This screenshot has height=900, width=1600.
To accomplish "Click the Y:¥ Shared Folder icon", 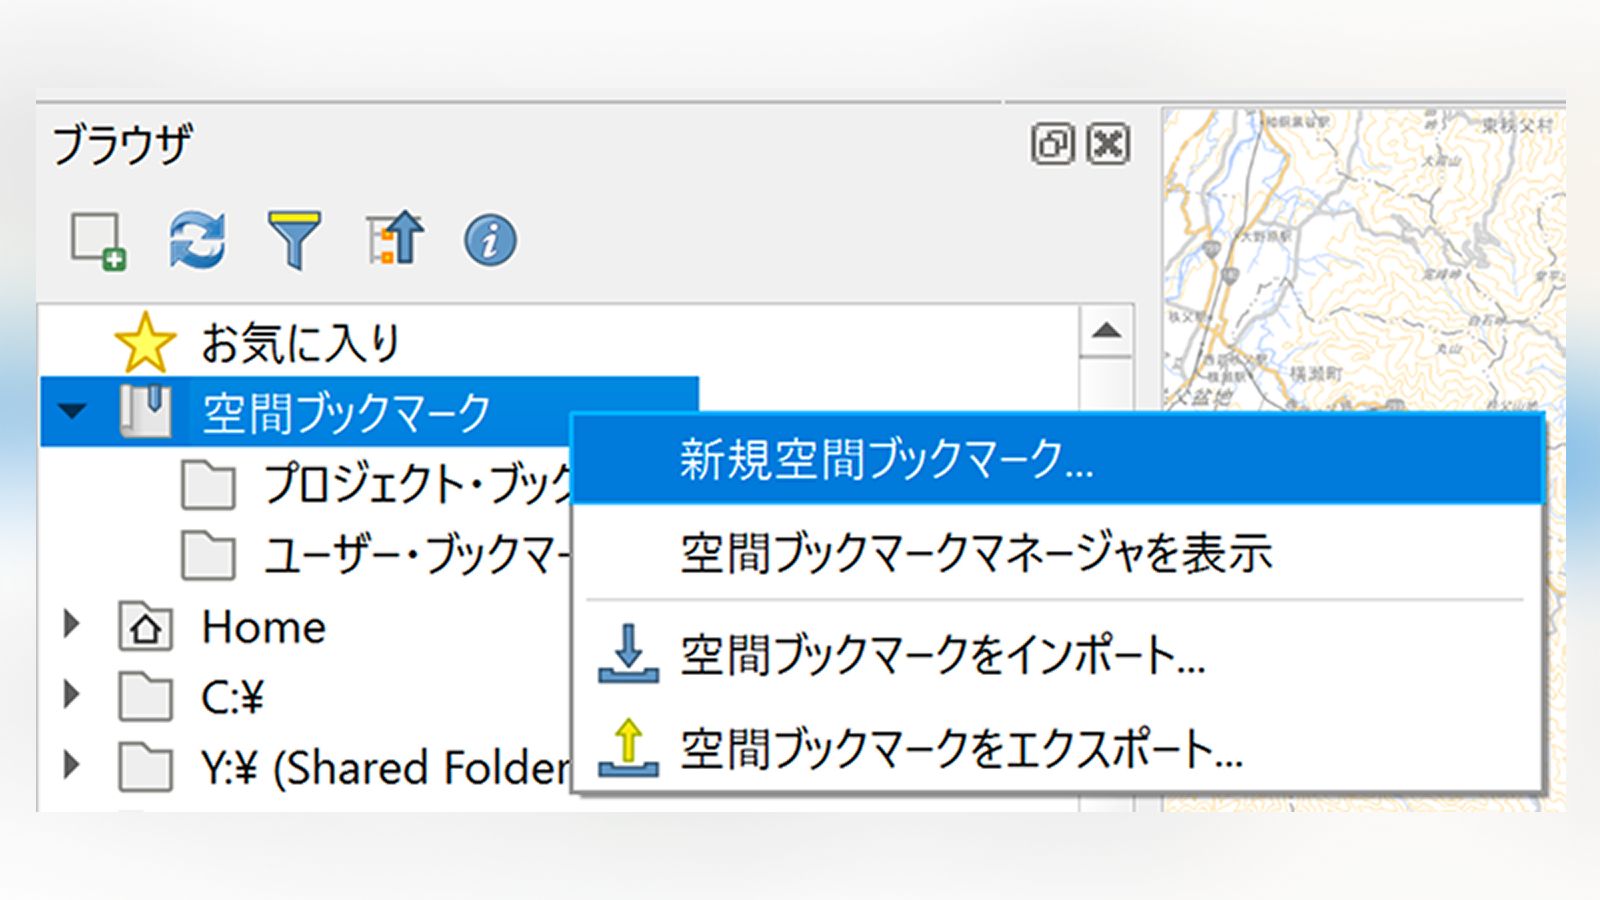I will [x=146, y=766].
